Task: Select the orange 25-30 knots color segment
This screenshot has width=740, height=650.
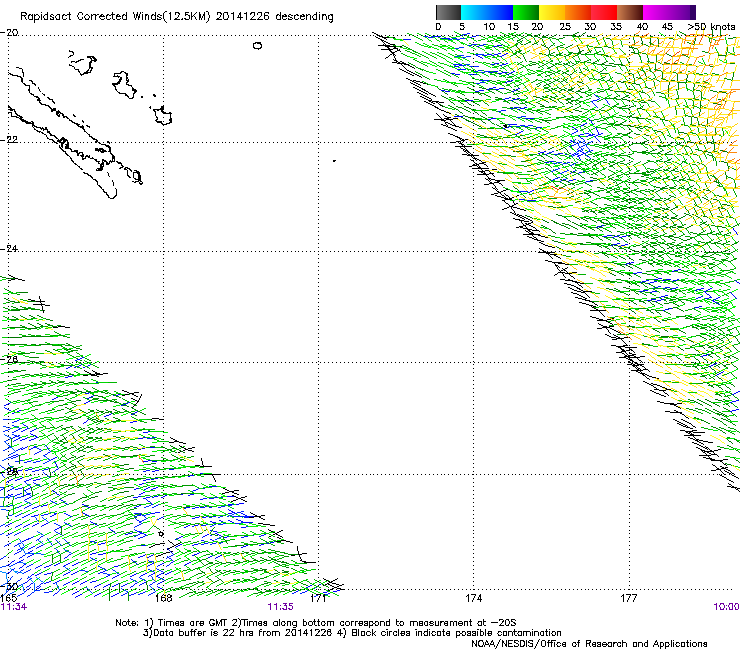Action: click(x=578, y=12)
